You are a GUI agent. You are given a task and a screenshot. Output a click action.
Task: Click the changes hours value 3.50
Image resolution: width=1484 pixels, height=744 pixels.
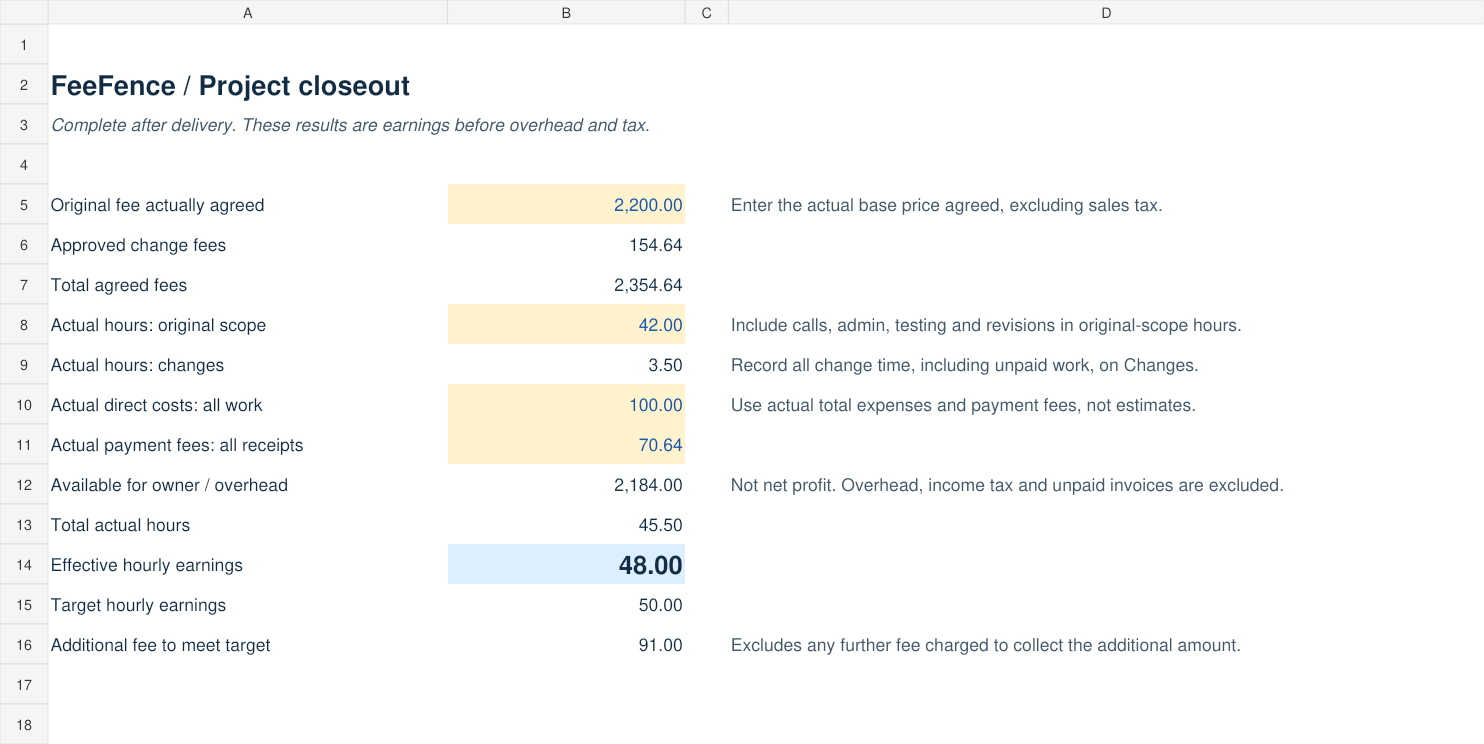click(566, 364)
